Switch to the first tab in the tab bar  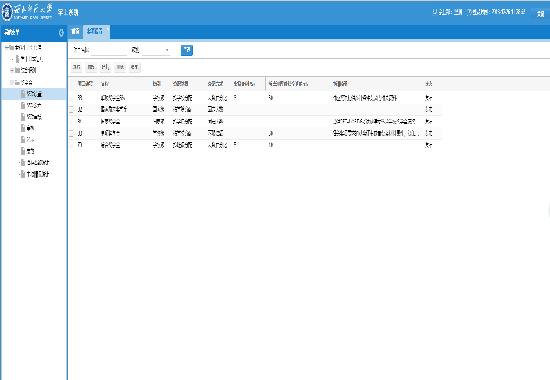click(75, 32)
